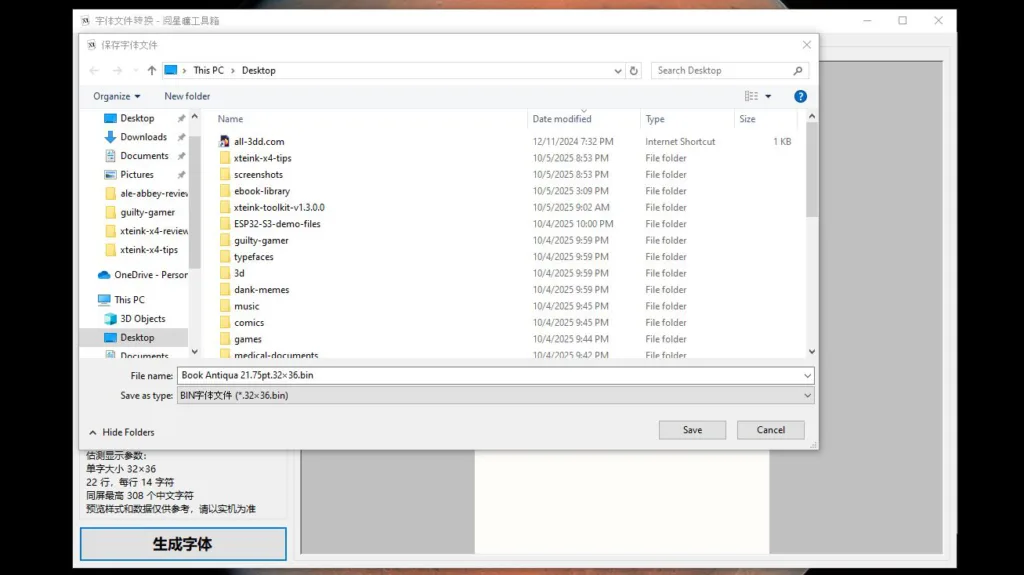Click the PC icon in address bar
This screenshot has height=575, width=1024.
click(171, 70)
